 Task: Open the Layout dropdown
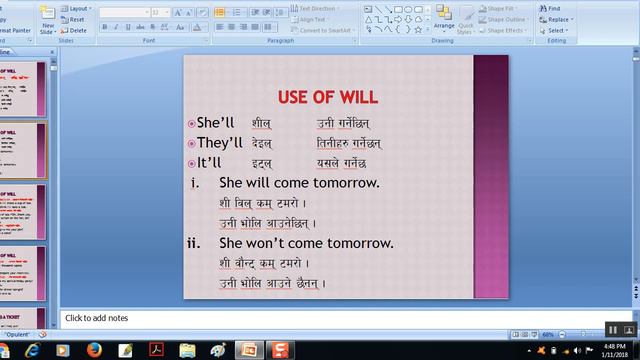[76, 9]
